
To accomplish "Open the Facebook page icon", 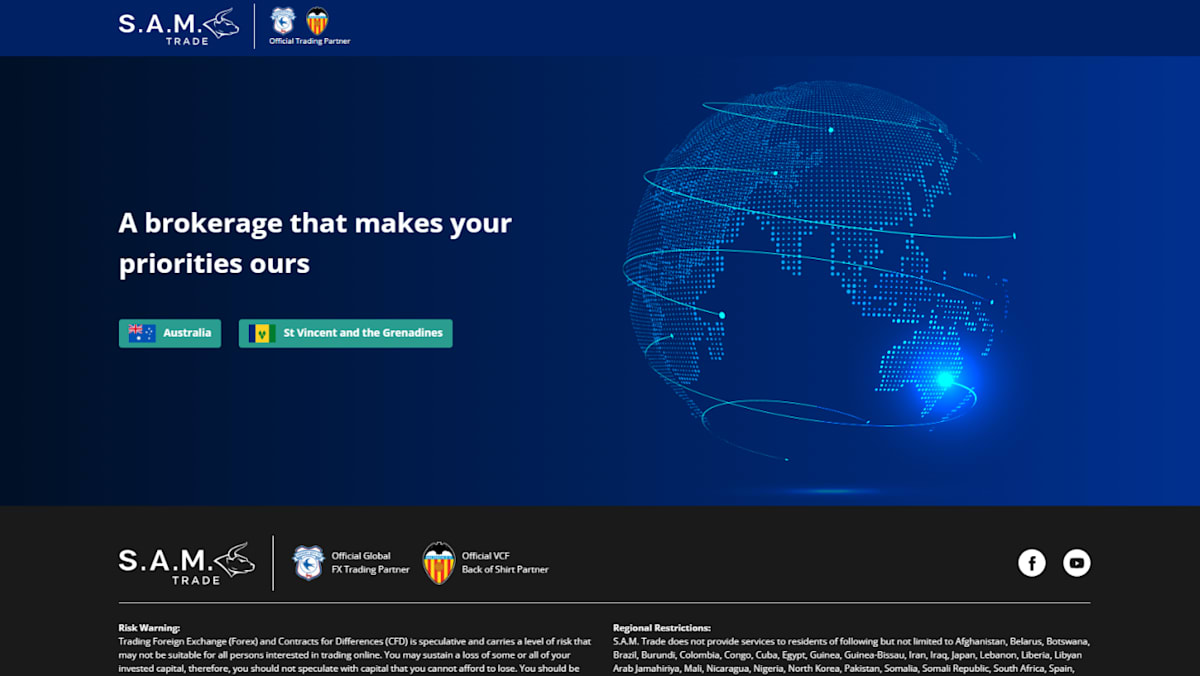I will click(1031, 563).
